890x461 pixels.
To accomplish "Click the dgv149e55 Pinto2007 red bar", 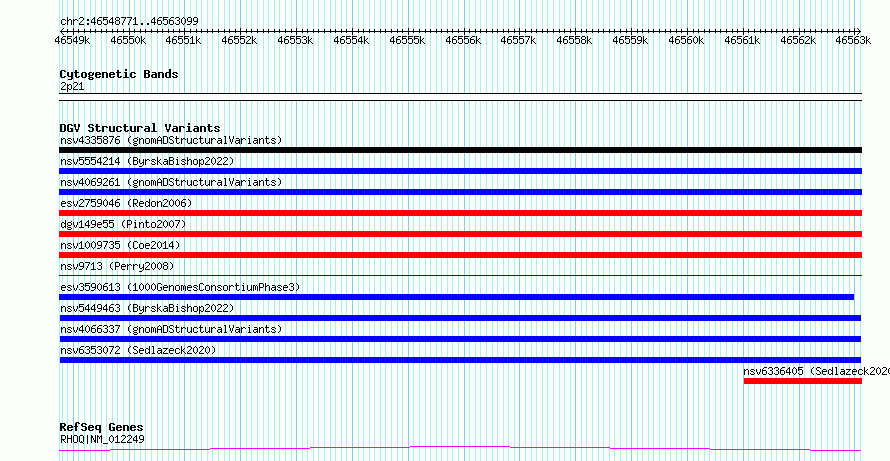I will point(460,234).
